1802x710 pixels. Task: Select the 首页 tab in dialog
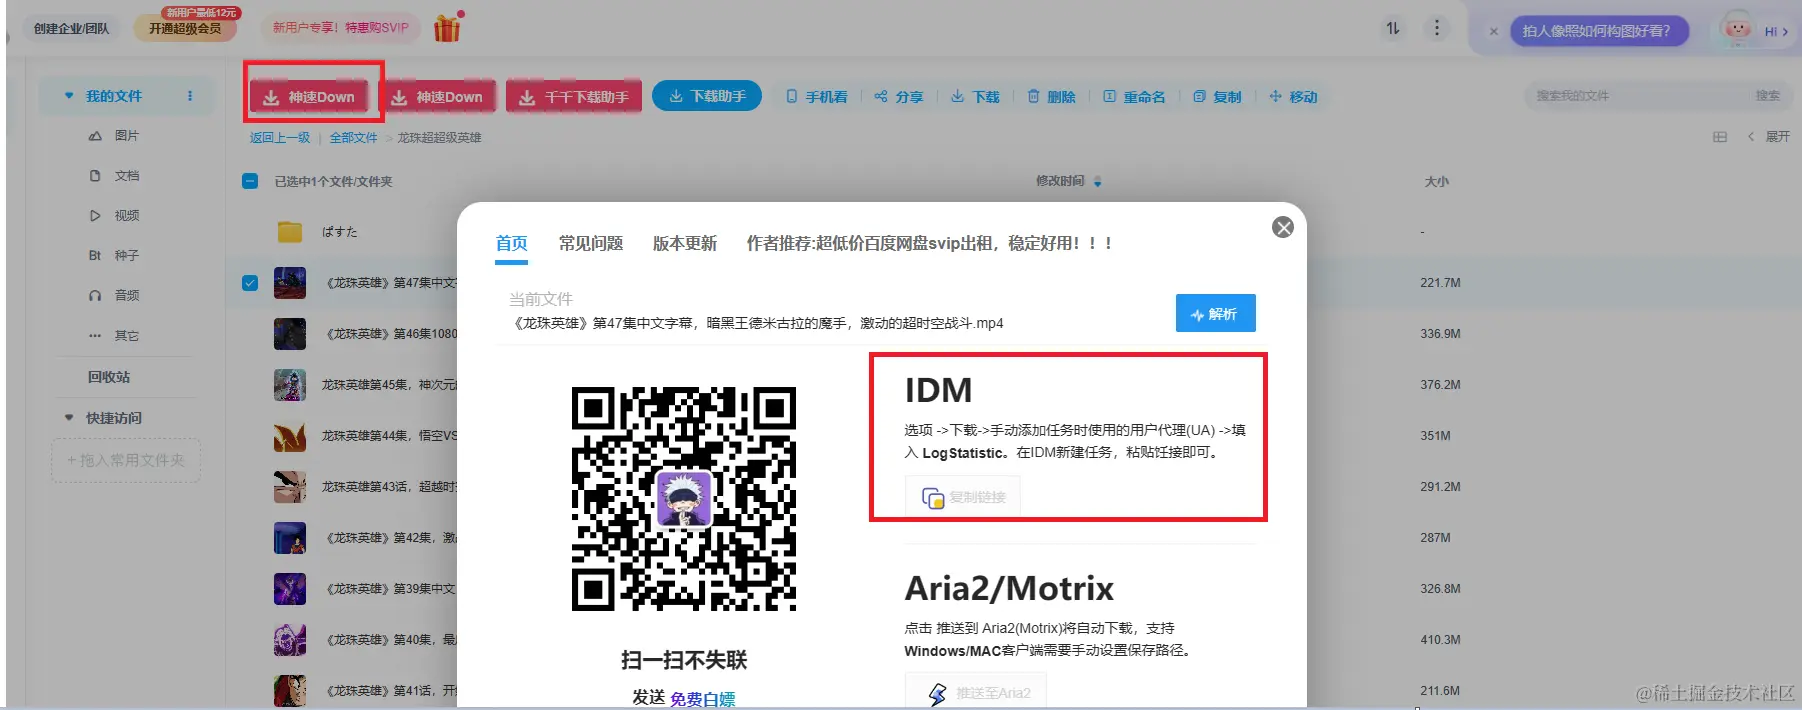511,243
